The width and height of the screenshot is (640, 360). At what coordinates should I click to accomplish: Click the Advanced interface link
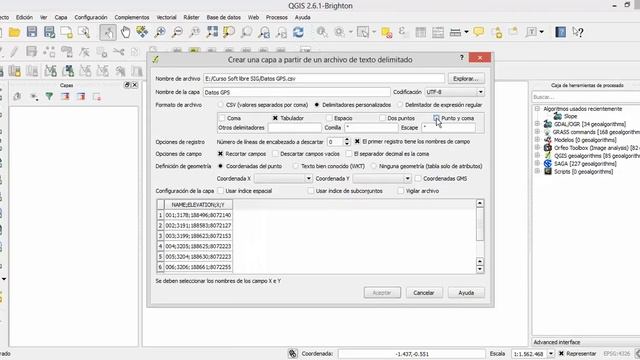[x=557, y=342]
